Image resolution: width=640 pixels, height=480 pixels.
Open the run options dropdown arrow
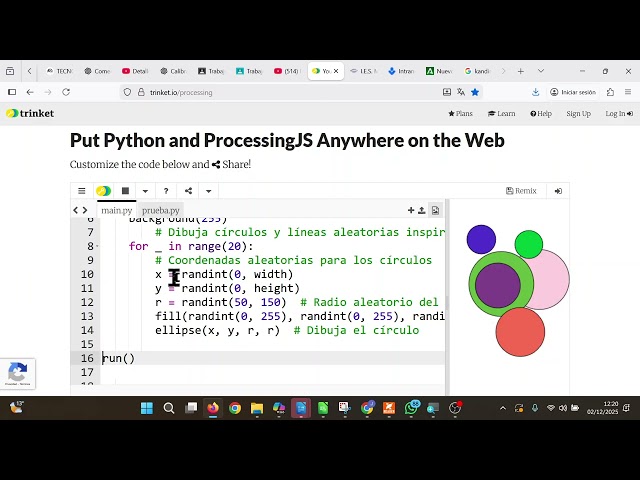click(145, 191)
